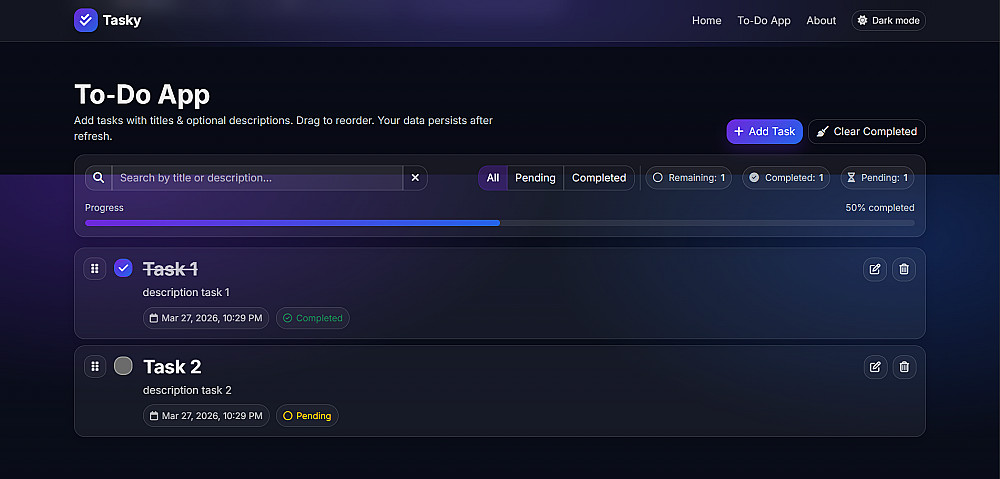The height and width of the screenshot is (479, 1000).
Task: Grab the drag handle of Task 2
Action: [95, 366]
